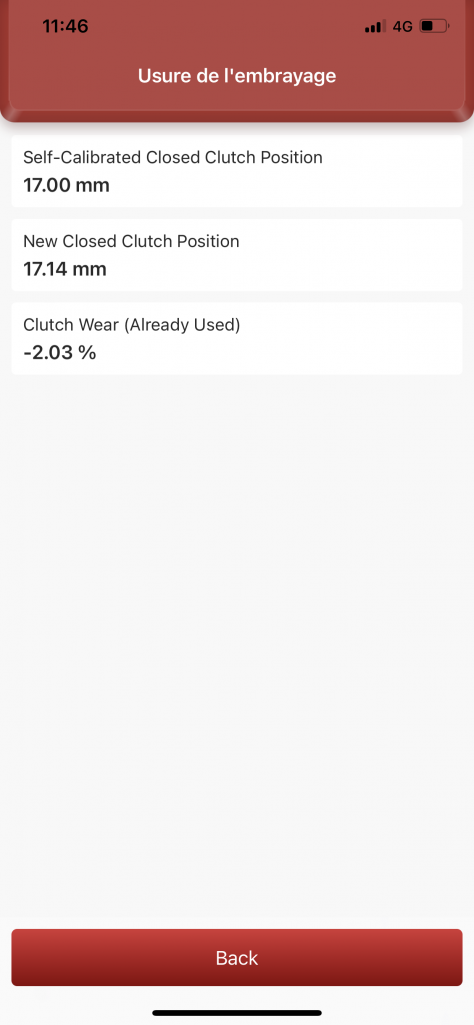The height and width of the screenshot is (1025, 474).
Task: Tap the mm unit after 17.14
Action: click(92, 269)
